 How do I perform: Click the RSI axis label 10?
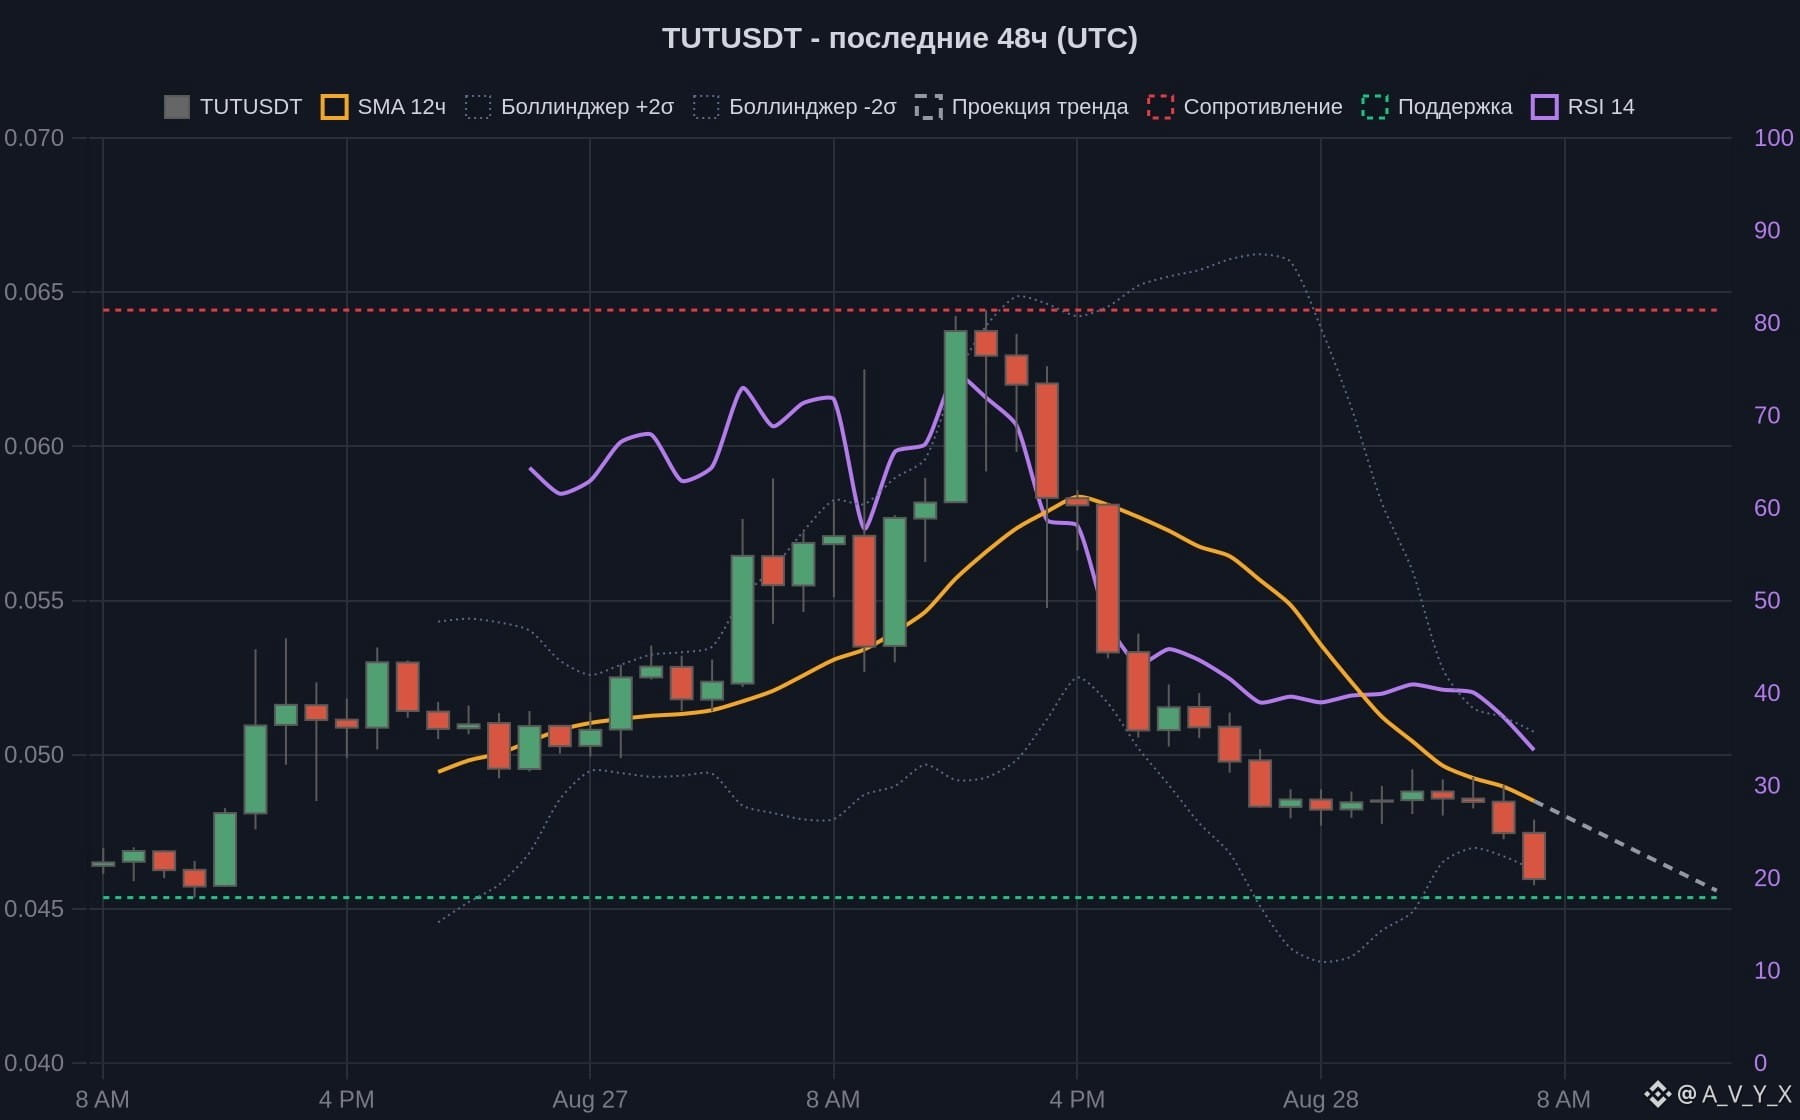[1767, 971]
